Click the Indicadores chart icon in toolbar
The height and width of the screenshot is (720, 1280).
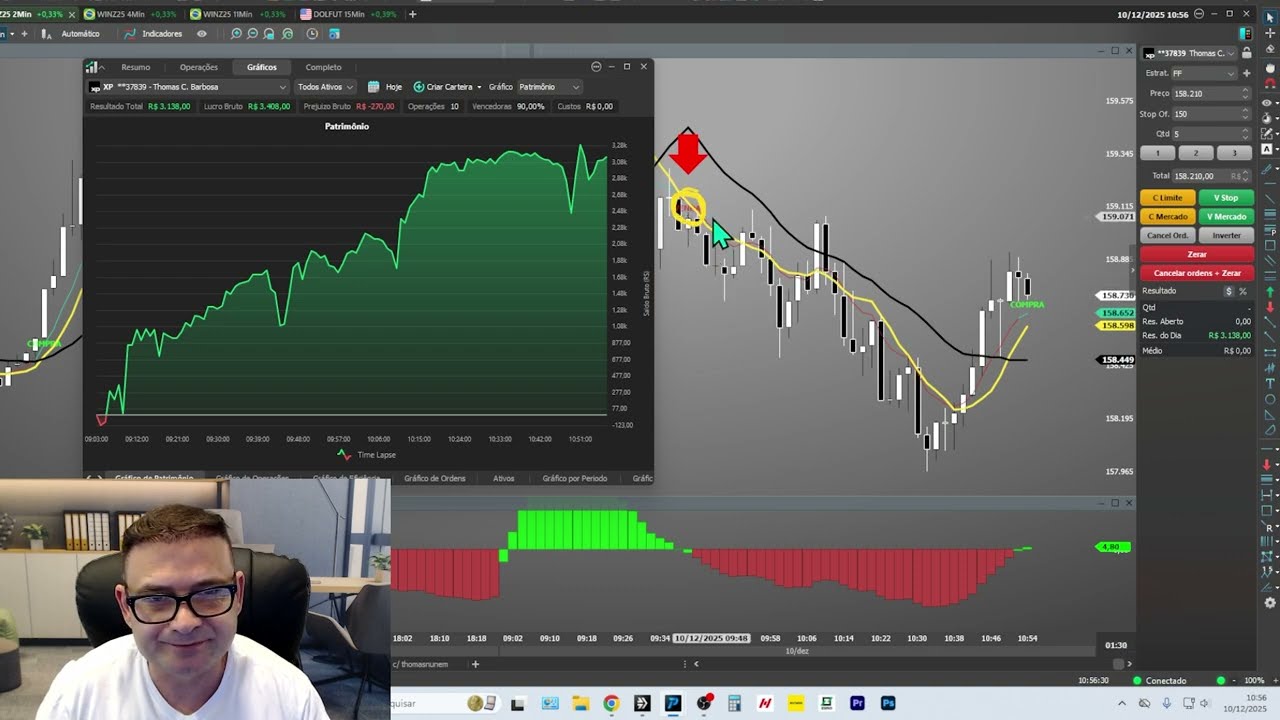pyautogui.click(x=130, y=34)
